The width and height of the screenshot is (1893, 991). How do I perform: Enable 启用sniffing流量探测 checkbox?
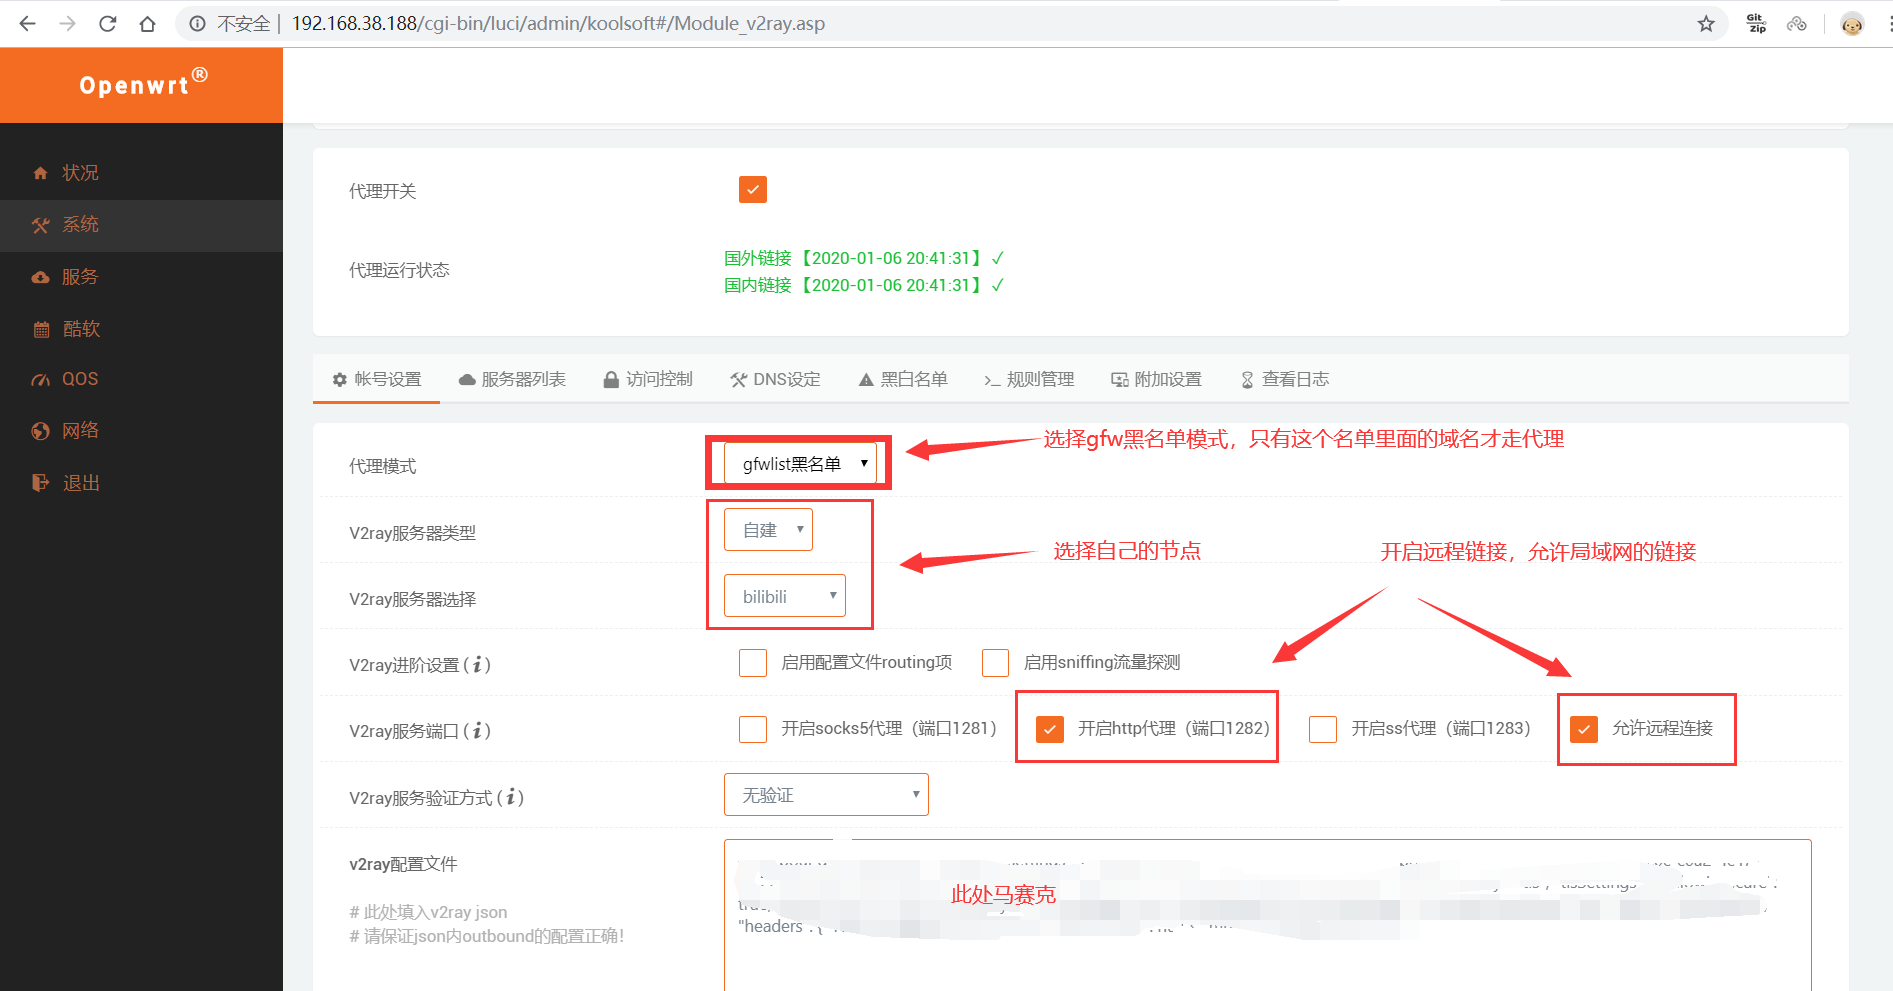pyautogui.click(x=995, y=663)
